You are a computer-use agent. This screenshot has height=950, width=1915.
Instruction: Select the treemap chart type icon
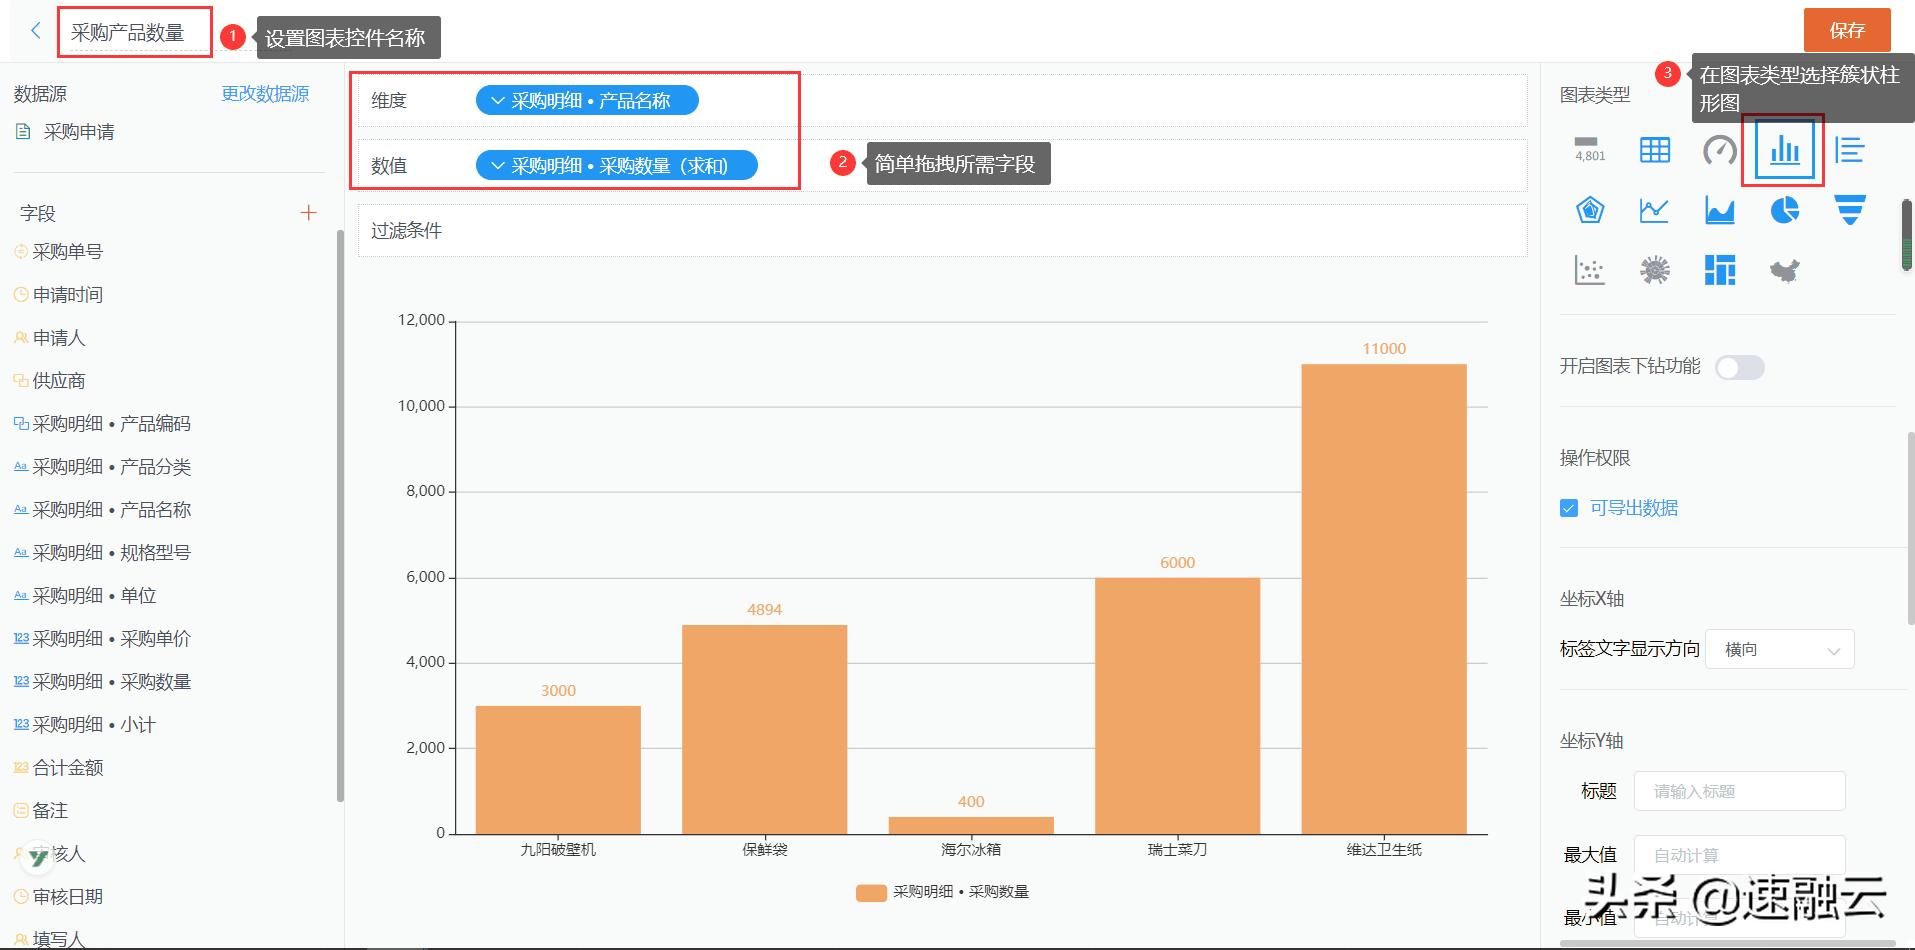click(x=1719, y=270)
